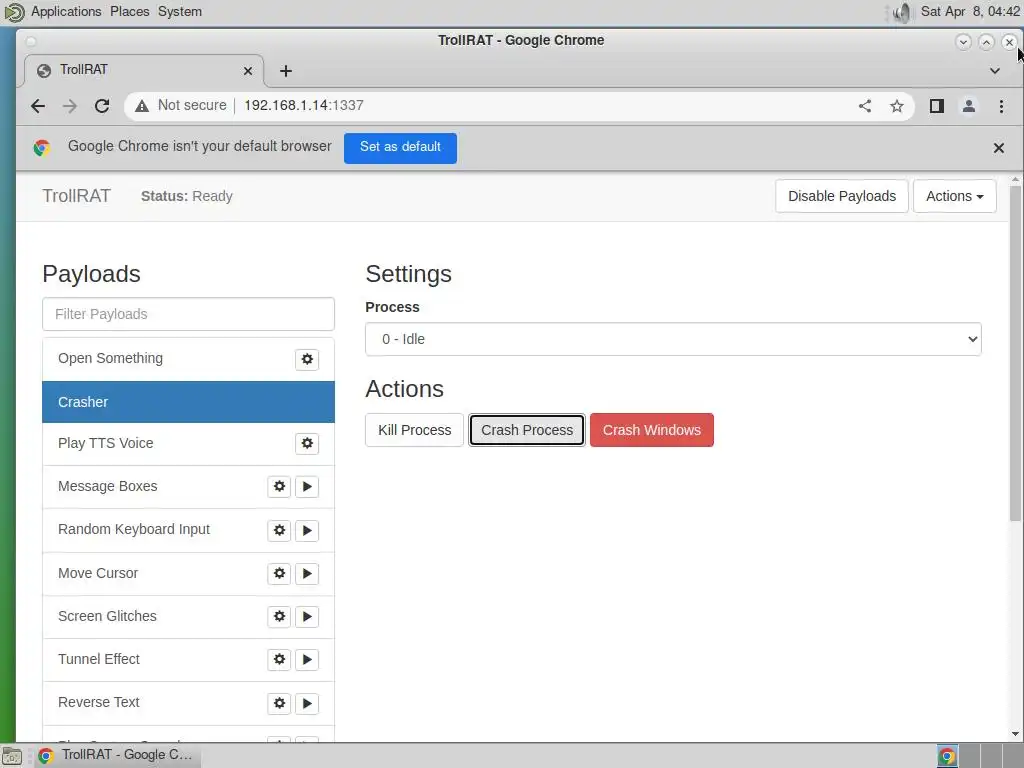Screen dimensions: 1024x768
Task: Share this page via share icon
Action: pyautogui.click(x=865, y=106)
